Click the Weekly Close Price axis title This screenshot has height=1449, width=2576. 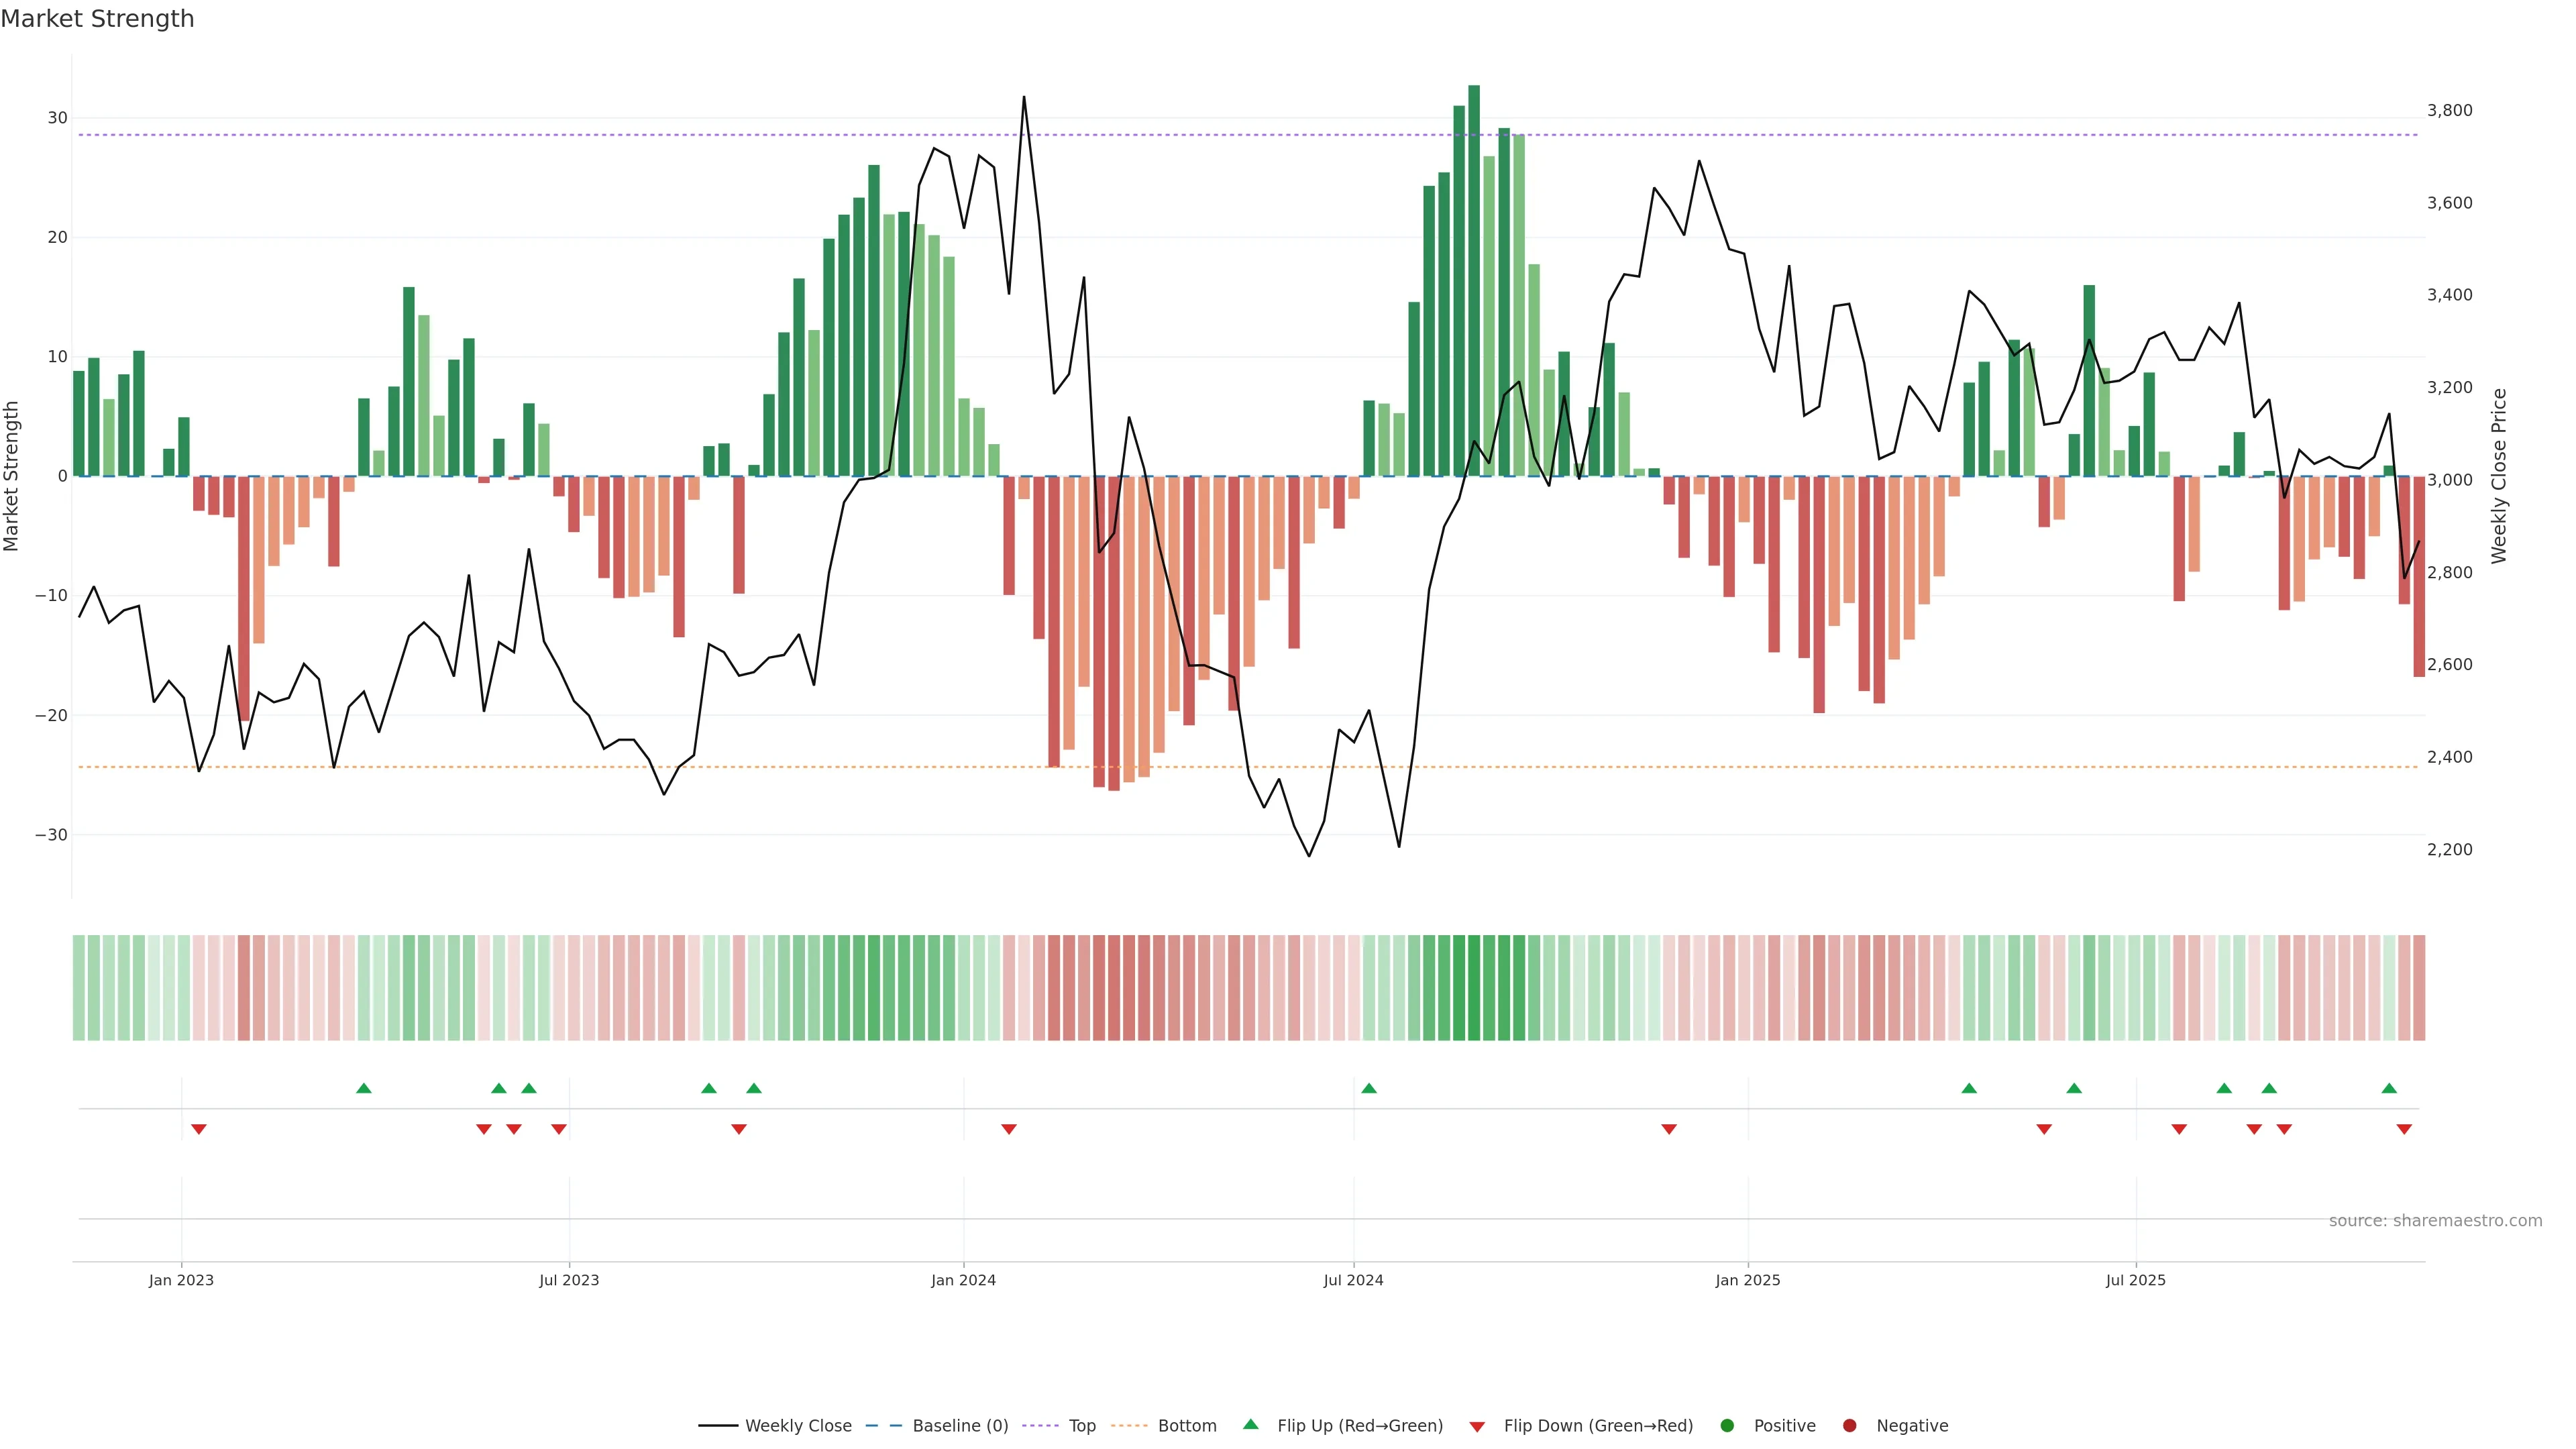coord(2499,476)
